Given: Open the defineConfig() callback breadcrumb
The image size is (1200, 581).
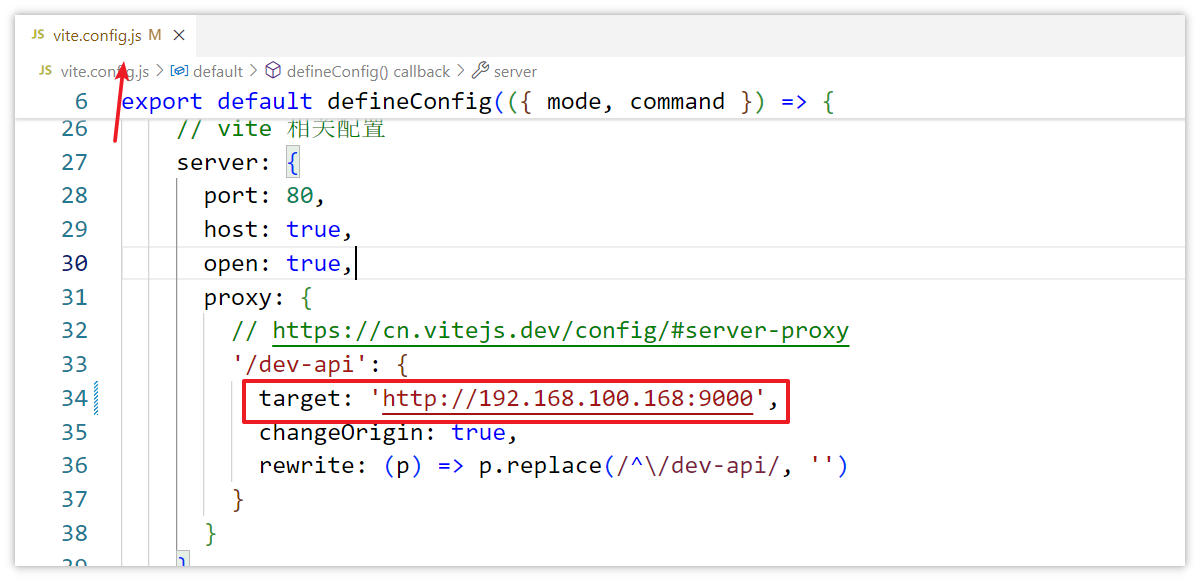Looking at the screenshot, I should tap(357, 71).
